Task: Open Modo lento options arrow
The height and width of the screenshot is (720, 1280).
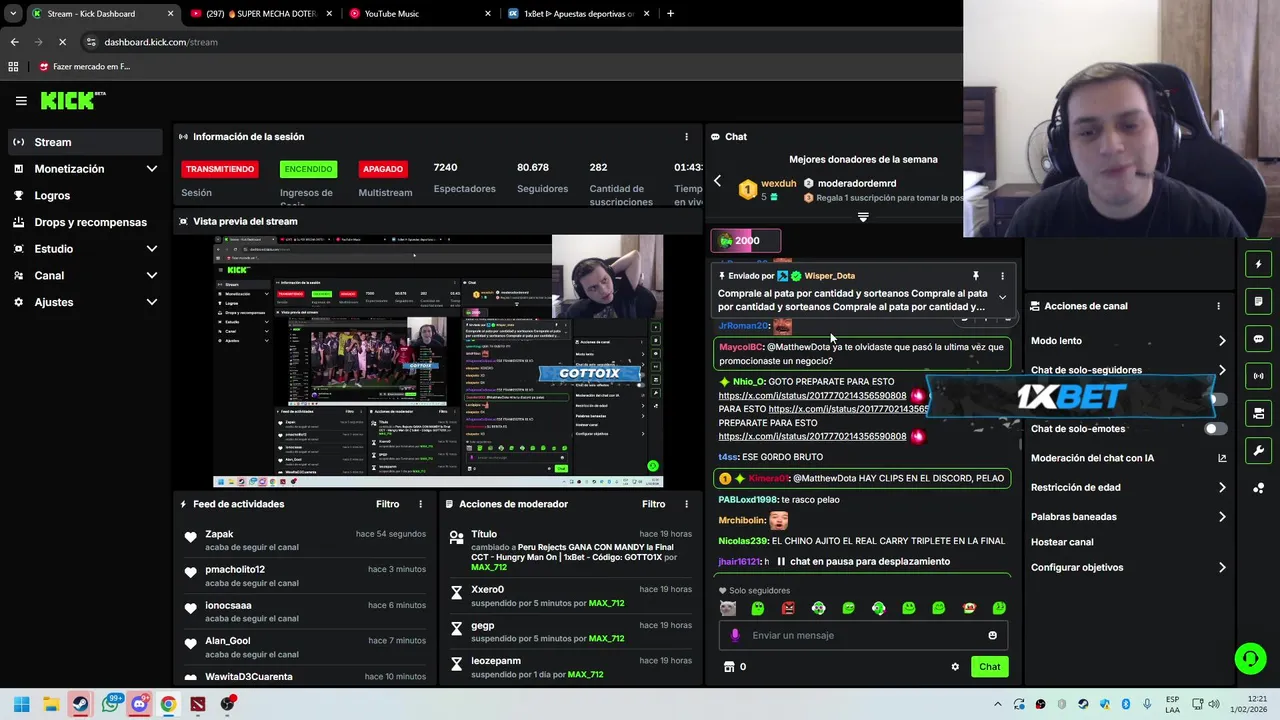Action: (x=1222, y=341)
